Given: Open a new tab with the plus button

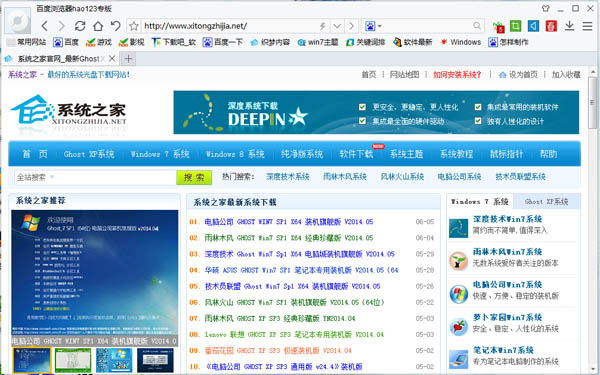Looking at the screenshot, I should tap(128, 59).
